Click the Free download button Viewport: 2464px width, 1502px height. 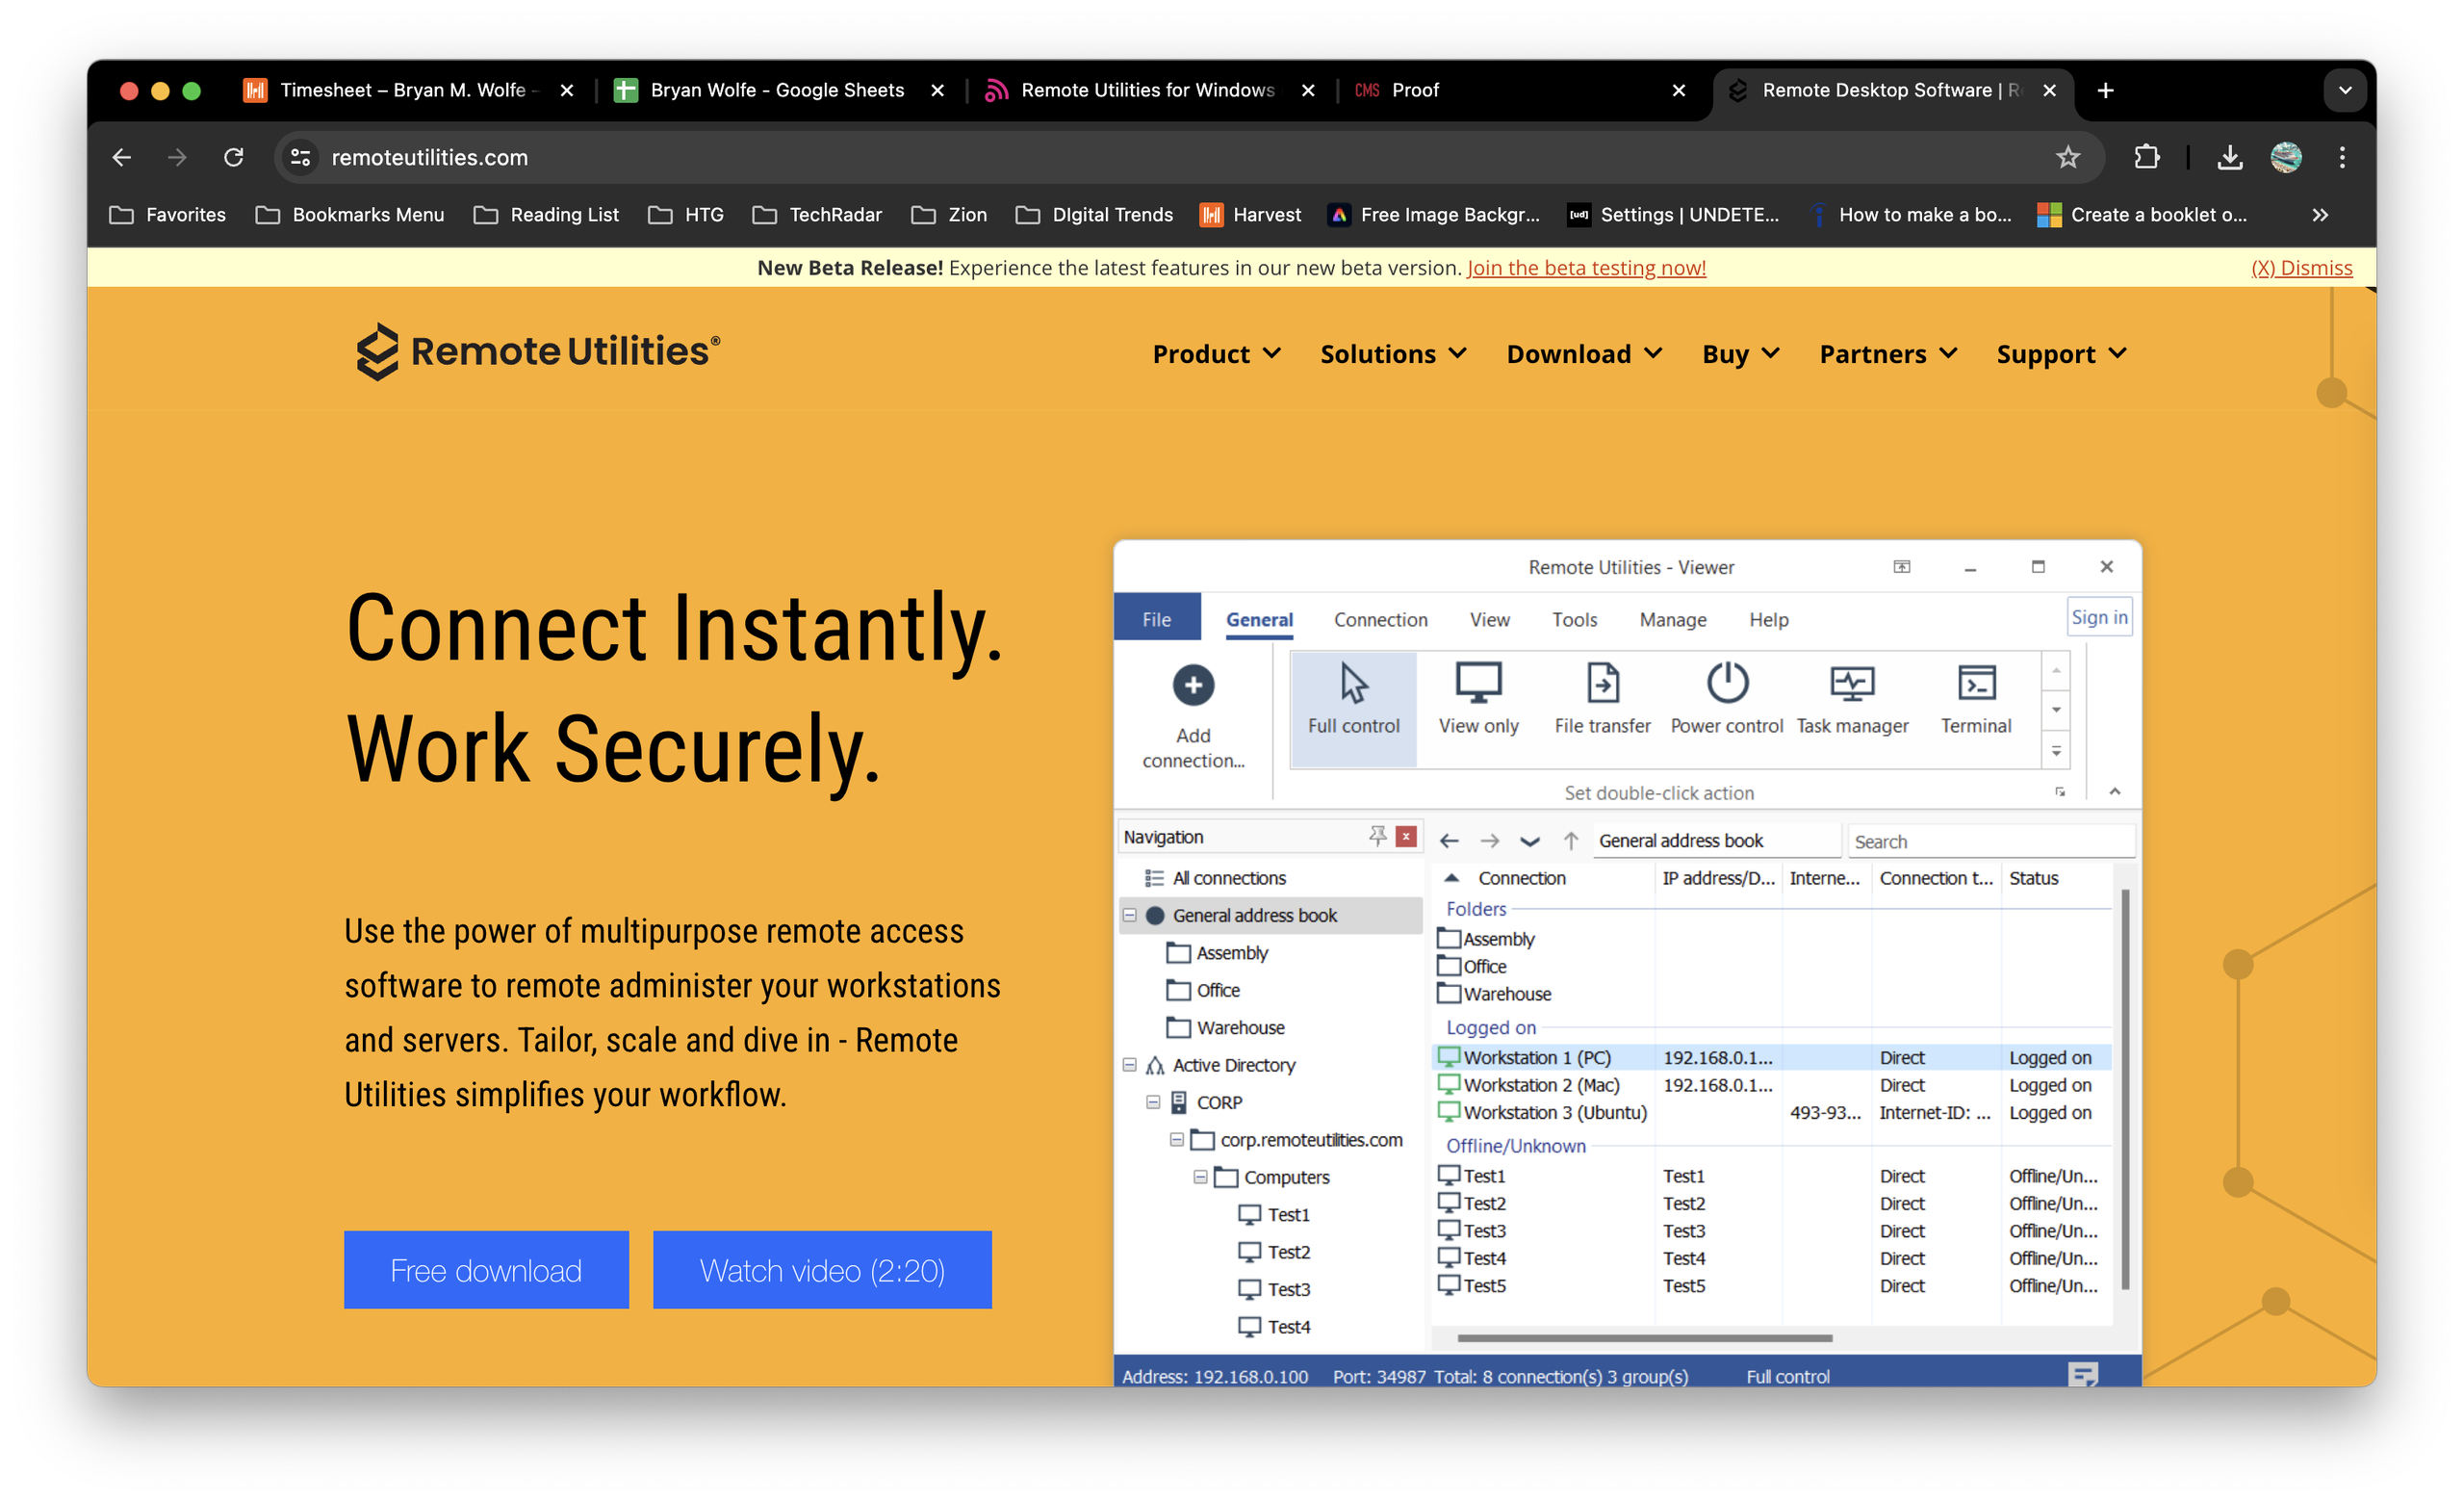coord(486,1270)
